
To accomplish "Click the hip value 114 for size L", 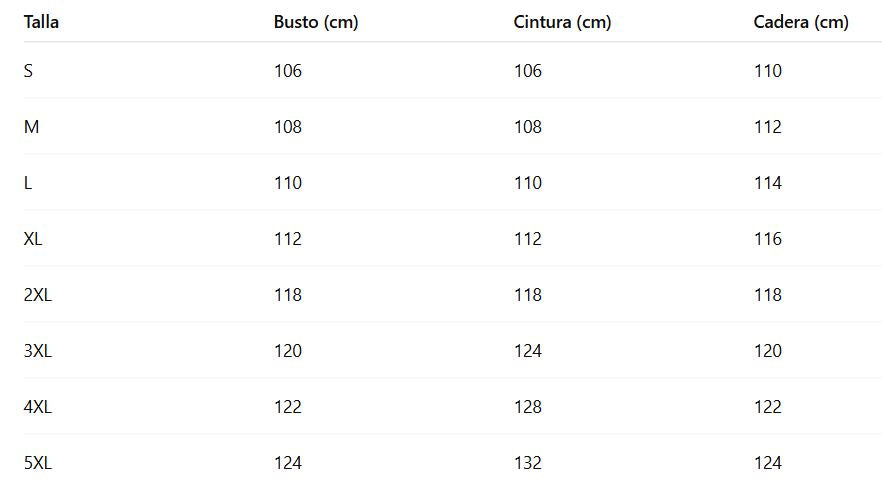I will tap(768, 183).
